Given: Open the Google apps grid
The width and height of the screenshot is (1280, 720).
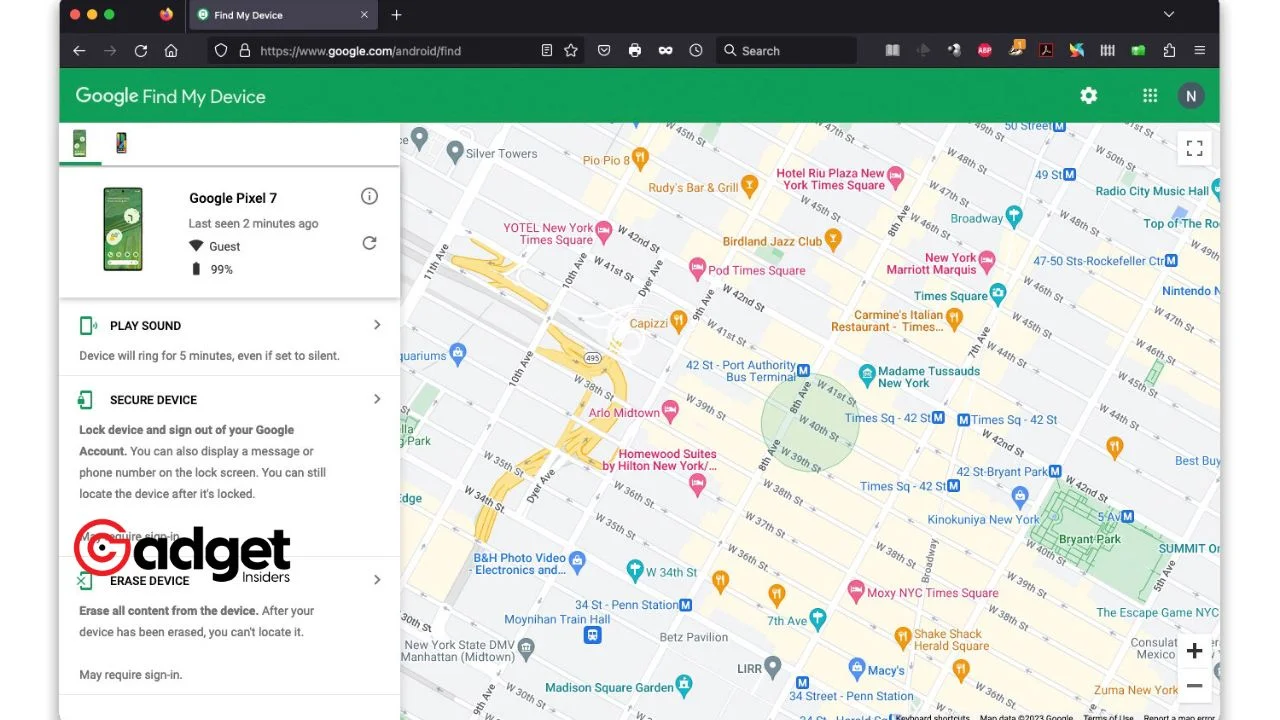Looking at the screenshot, I should [x=1150, y=96].
